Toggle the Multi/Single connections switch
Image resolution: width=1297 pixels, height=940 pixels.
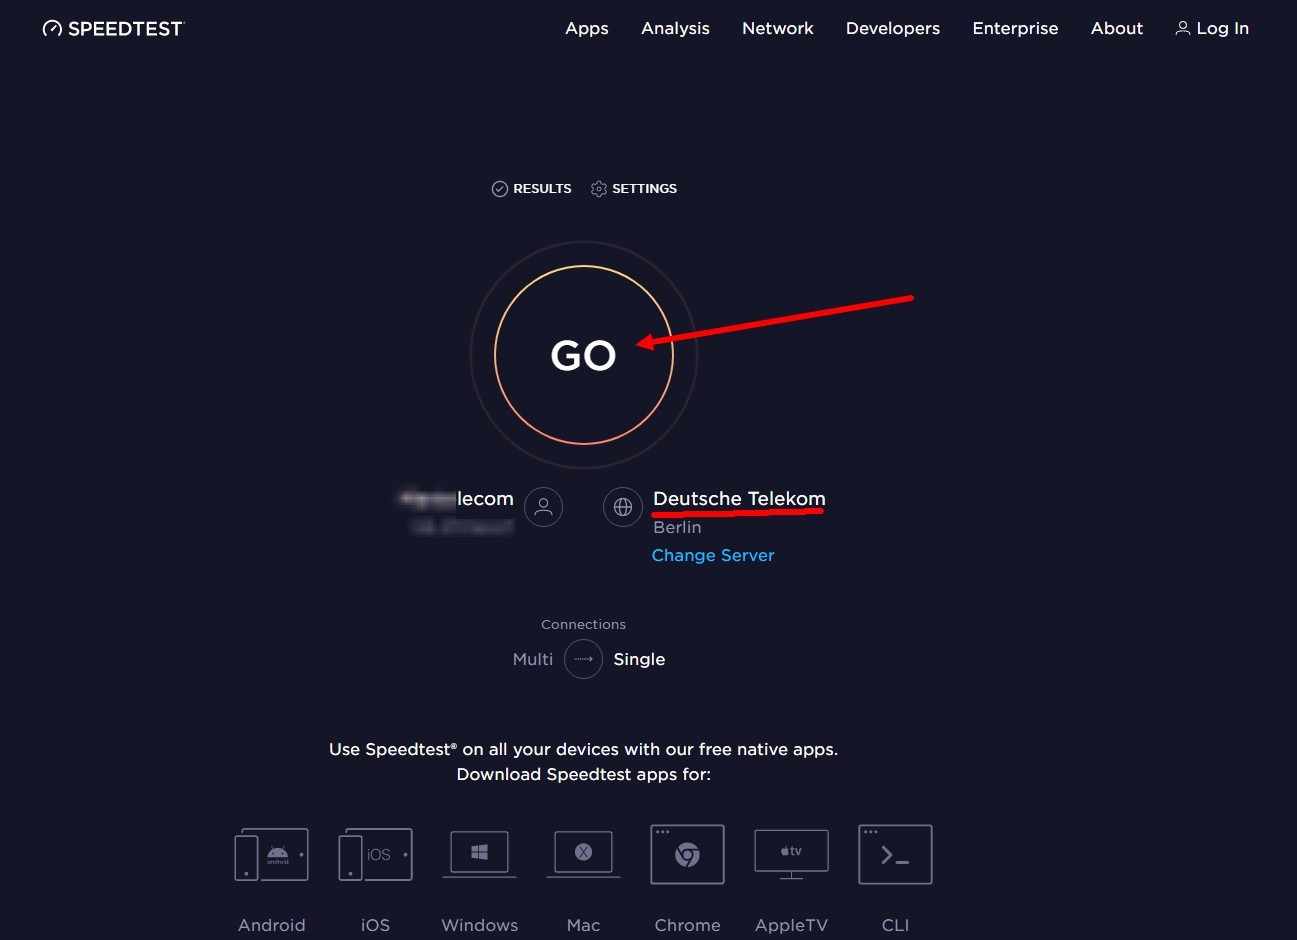click(x=583, y=660)
